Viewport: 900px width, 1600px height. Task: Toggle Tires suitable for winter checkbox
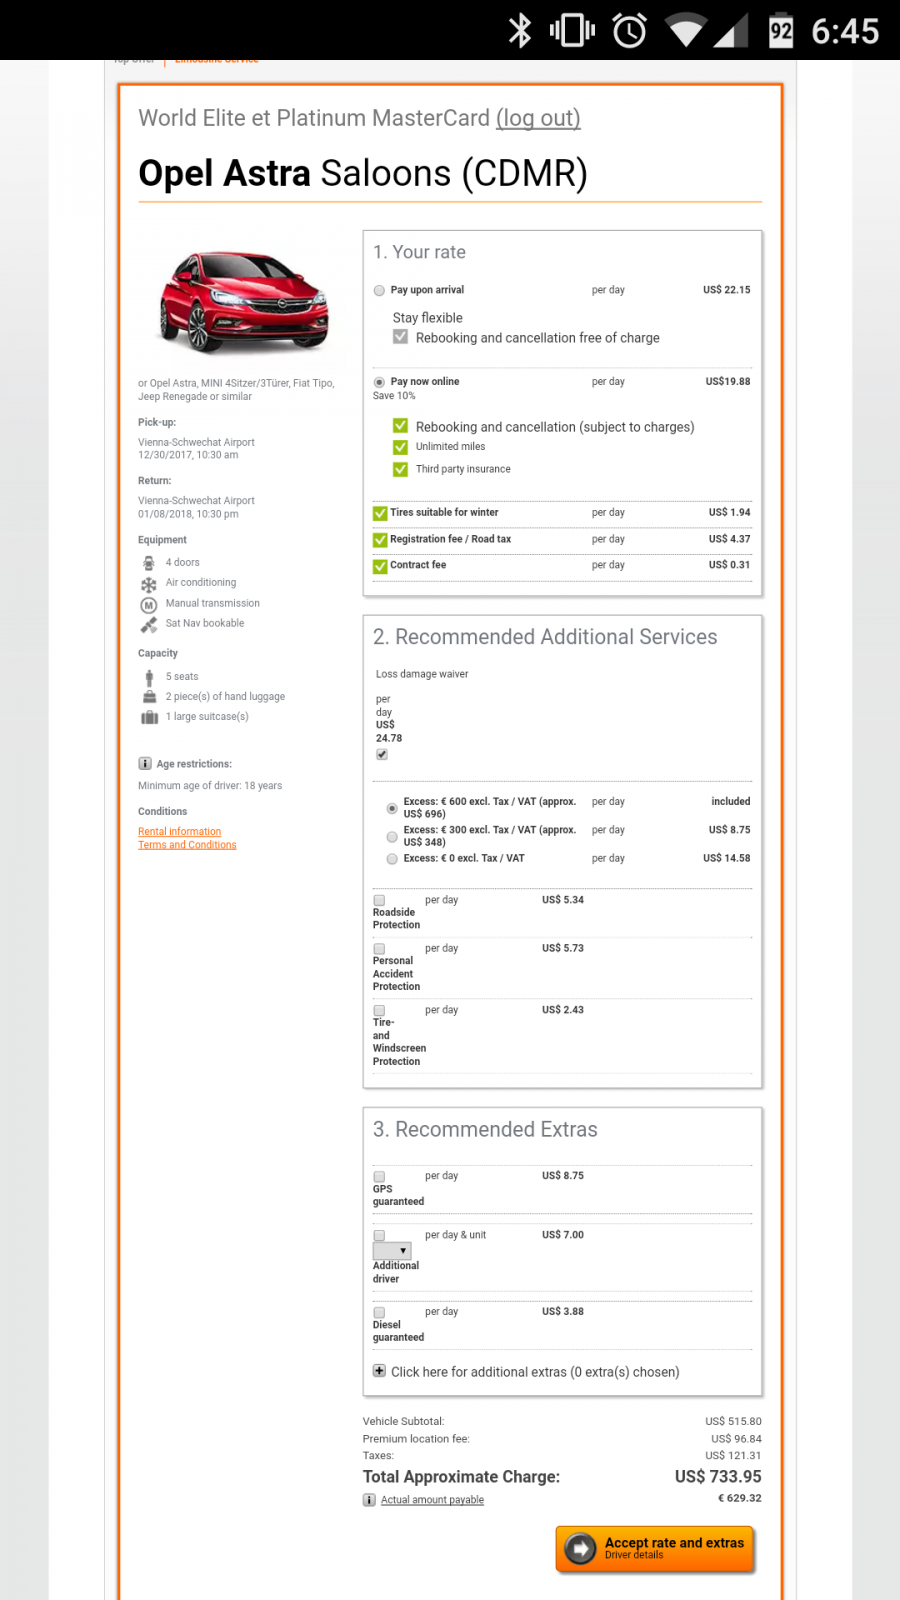380,514
